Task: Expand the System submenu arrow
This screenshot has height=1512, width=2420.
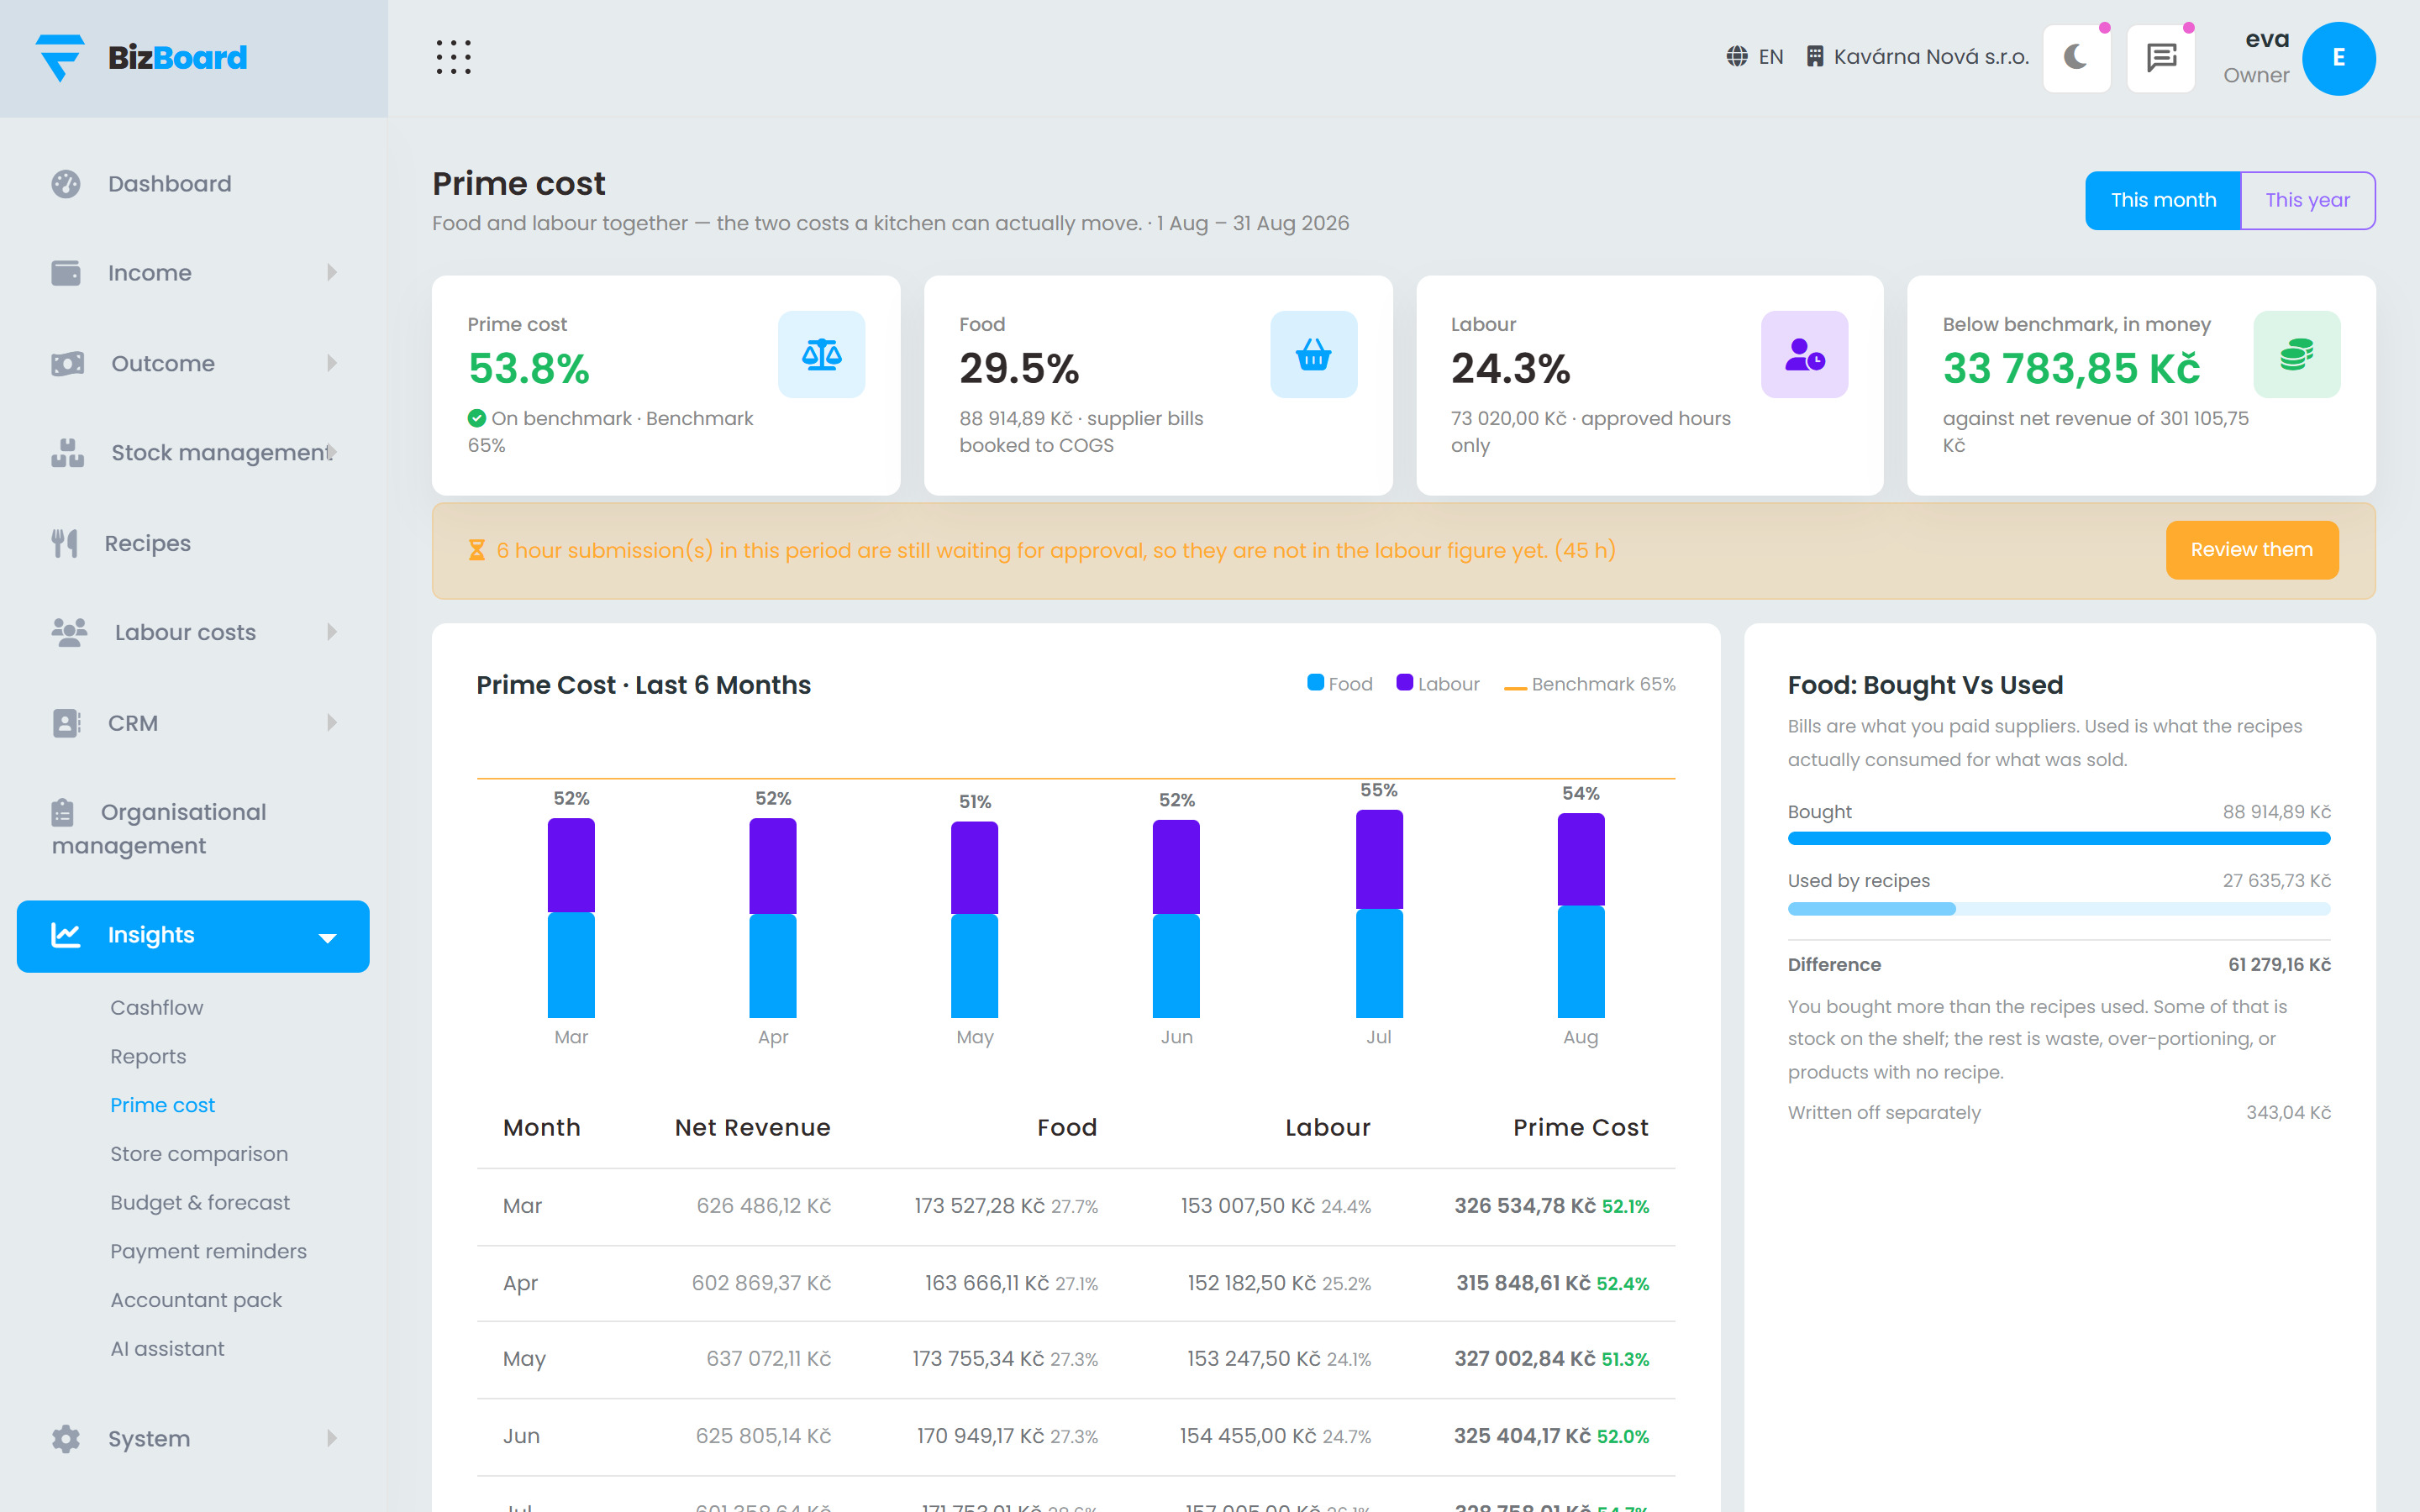Action: 332,1438
